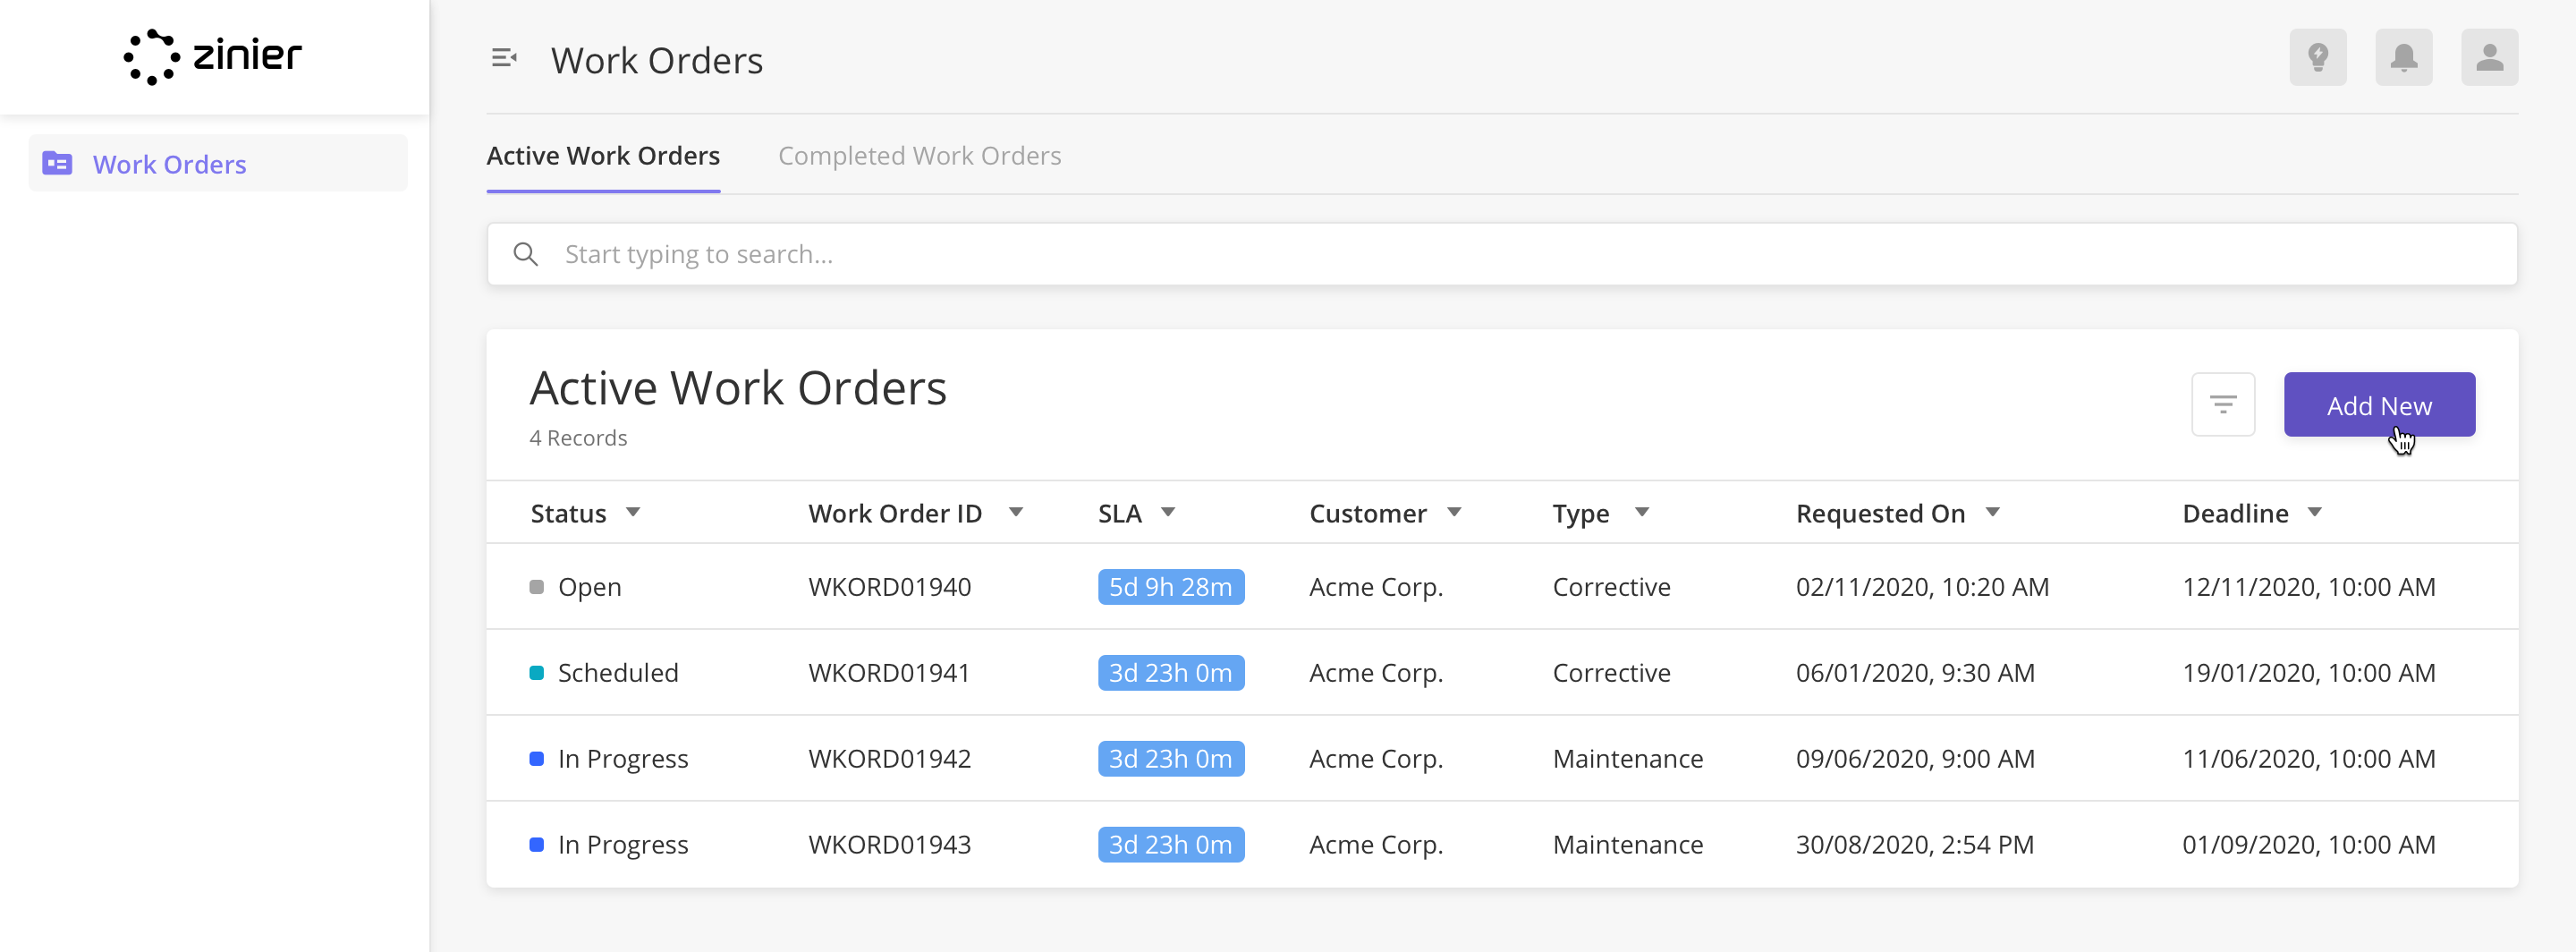The image size is (2576, 952).
Task: Click deadline 19/01/2020, 10:00 AM
Action: 2308,673
